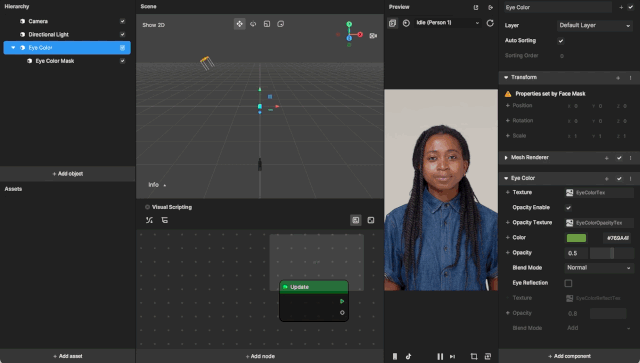The height and width of the screenshot is (363, 640).
Task: Click the EyeColorTex texture thumbnail icon
Action: (x=569, y=193)
